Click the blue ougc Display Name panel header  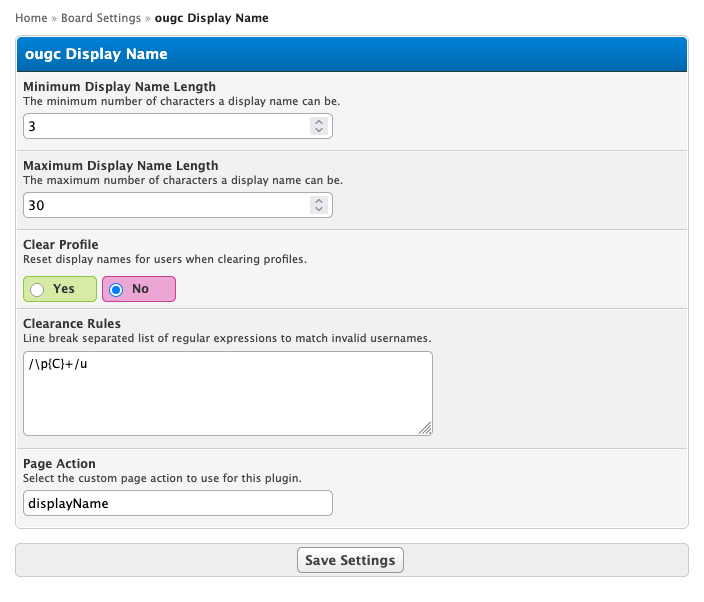352,54
